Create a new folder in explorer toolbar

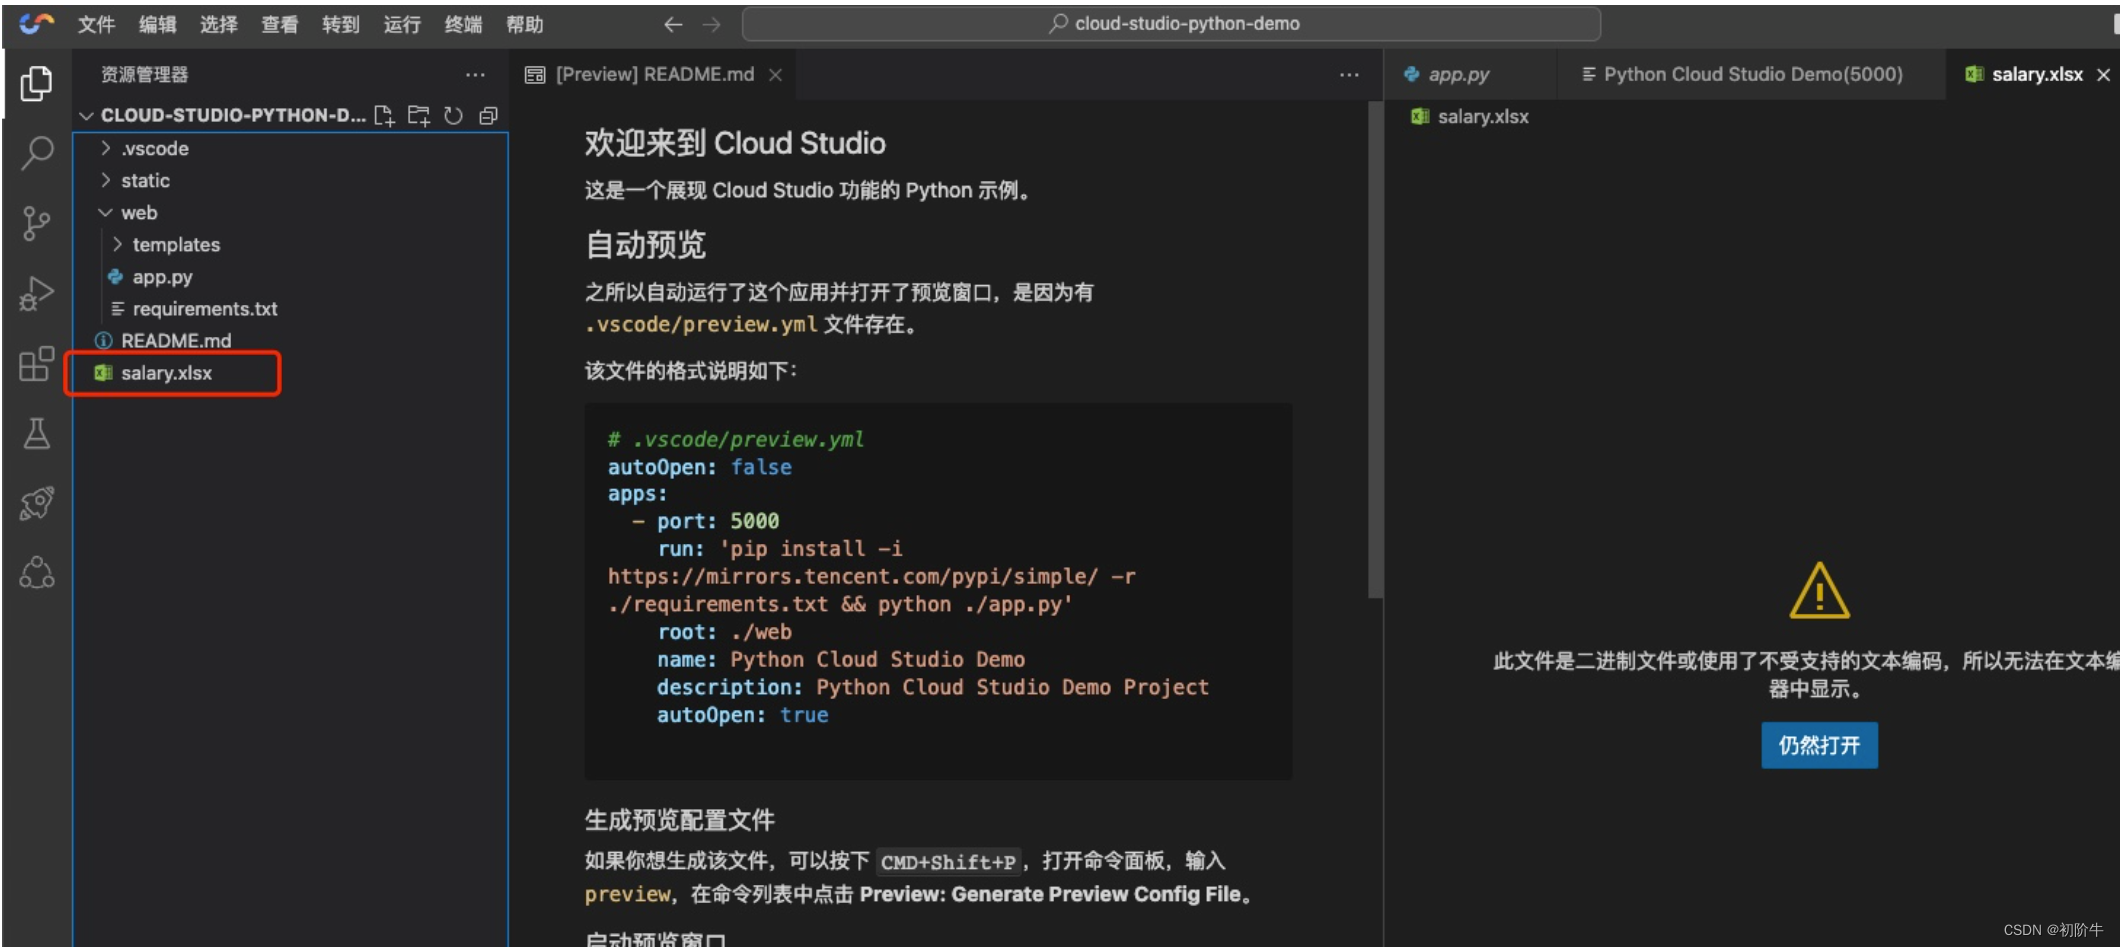click(x=419, y=116)
